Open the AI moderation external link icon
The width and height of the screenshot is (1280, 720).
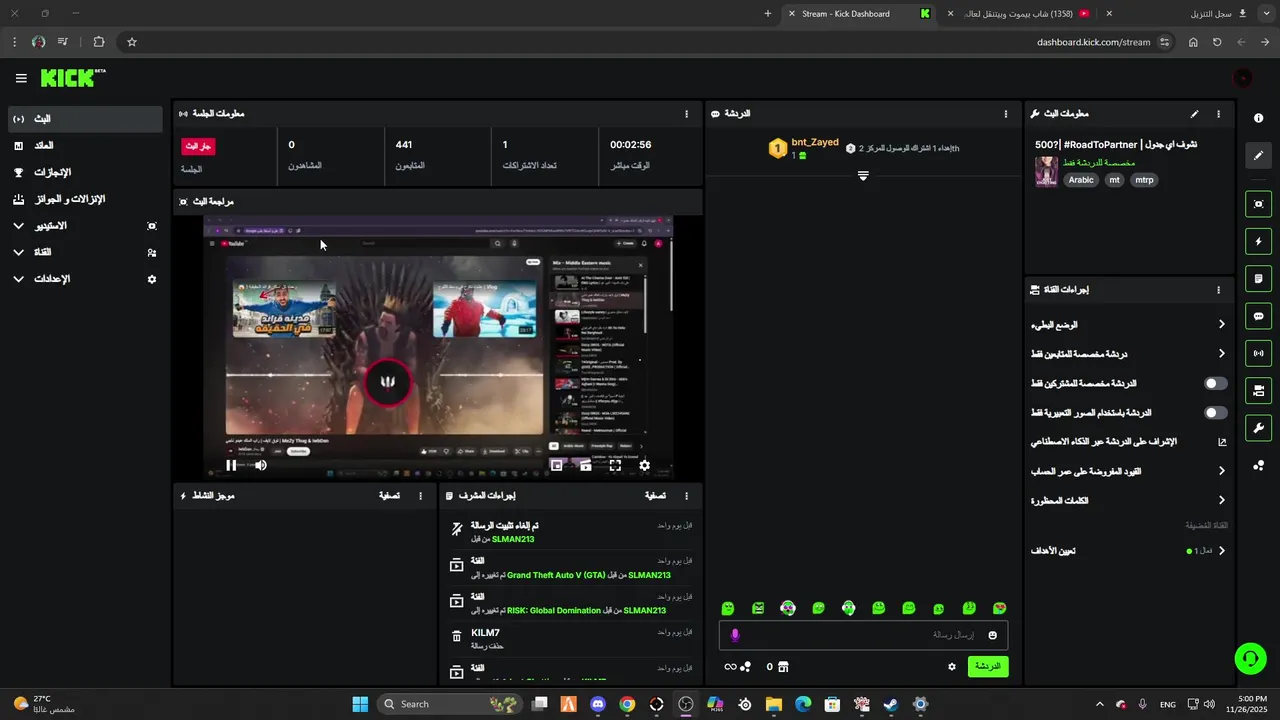(x=1221, y=442)
